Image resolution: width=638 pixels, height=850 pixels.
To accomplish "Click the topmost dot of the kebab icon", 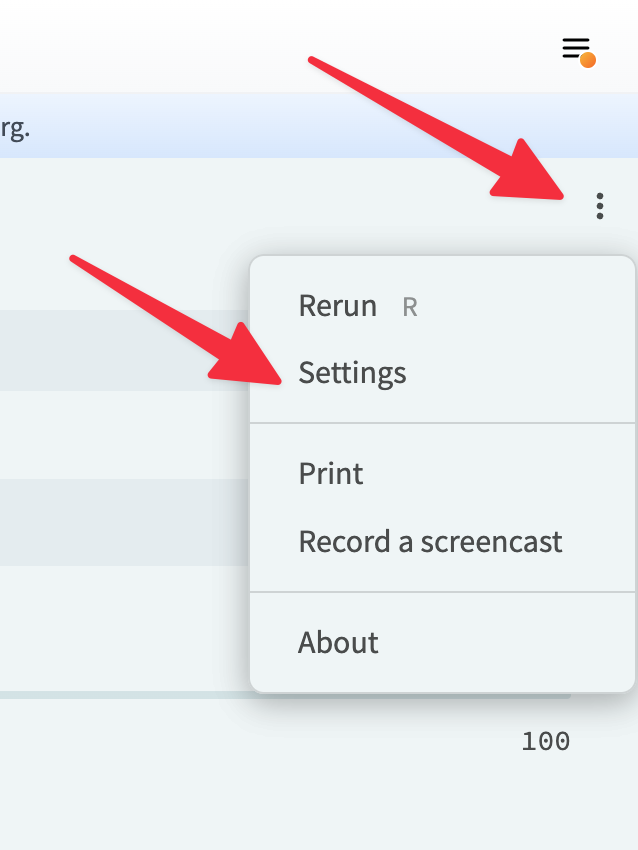I will [x=601, y=198].
